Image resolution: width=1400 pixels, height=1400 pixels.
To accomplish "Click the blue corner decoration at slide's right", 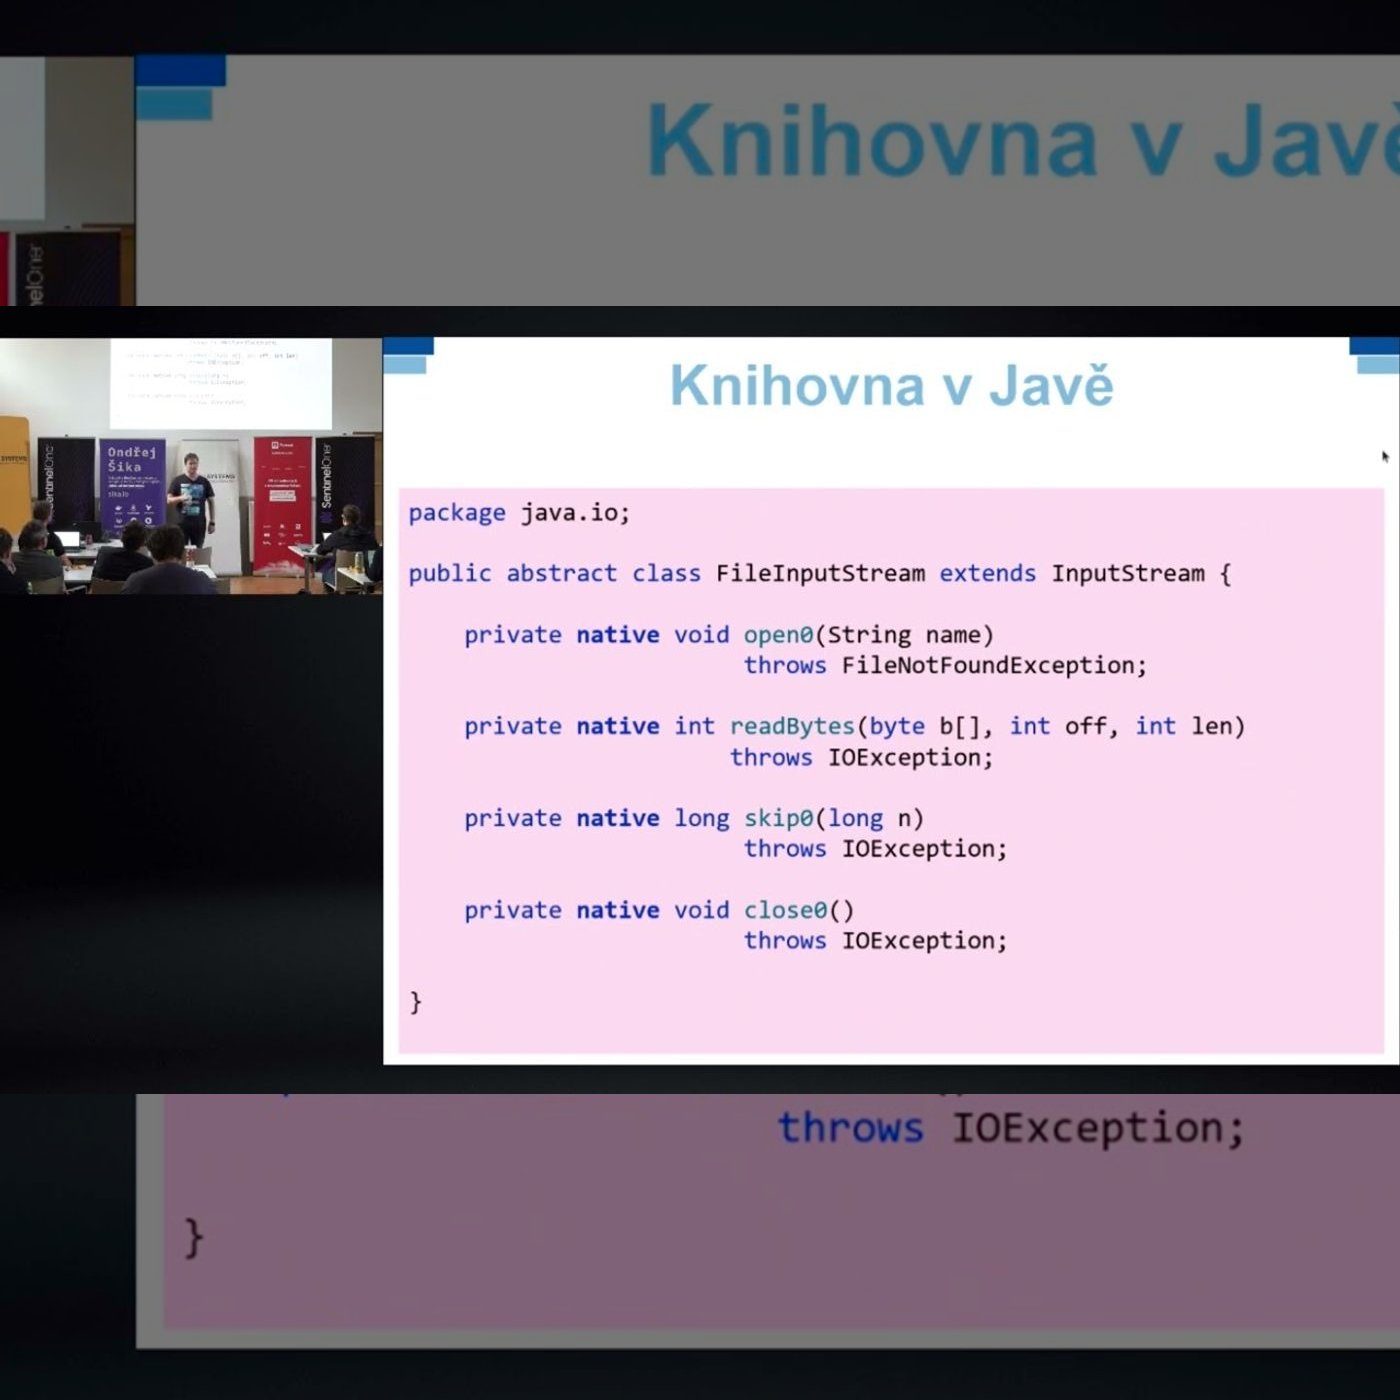I will (1375, 355).
